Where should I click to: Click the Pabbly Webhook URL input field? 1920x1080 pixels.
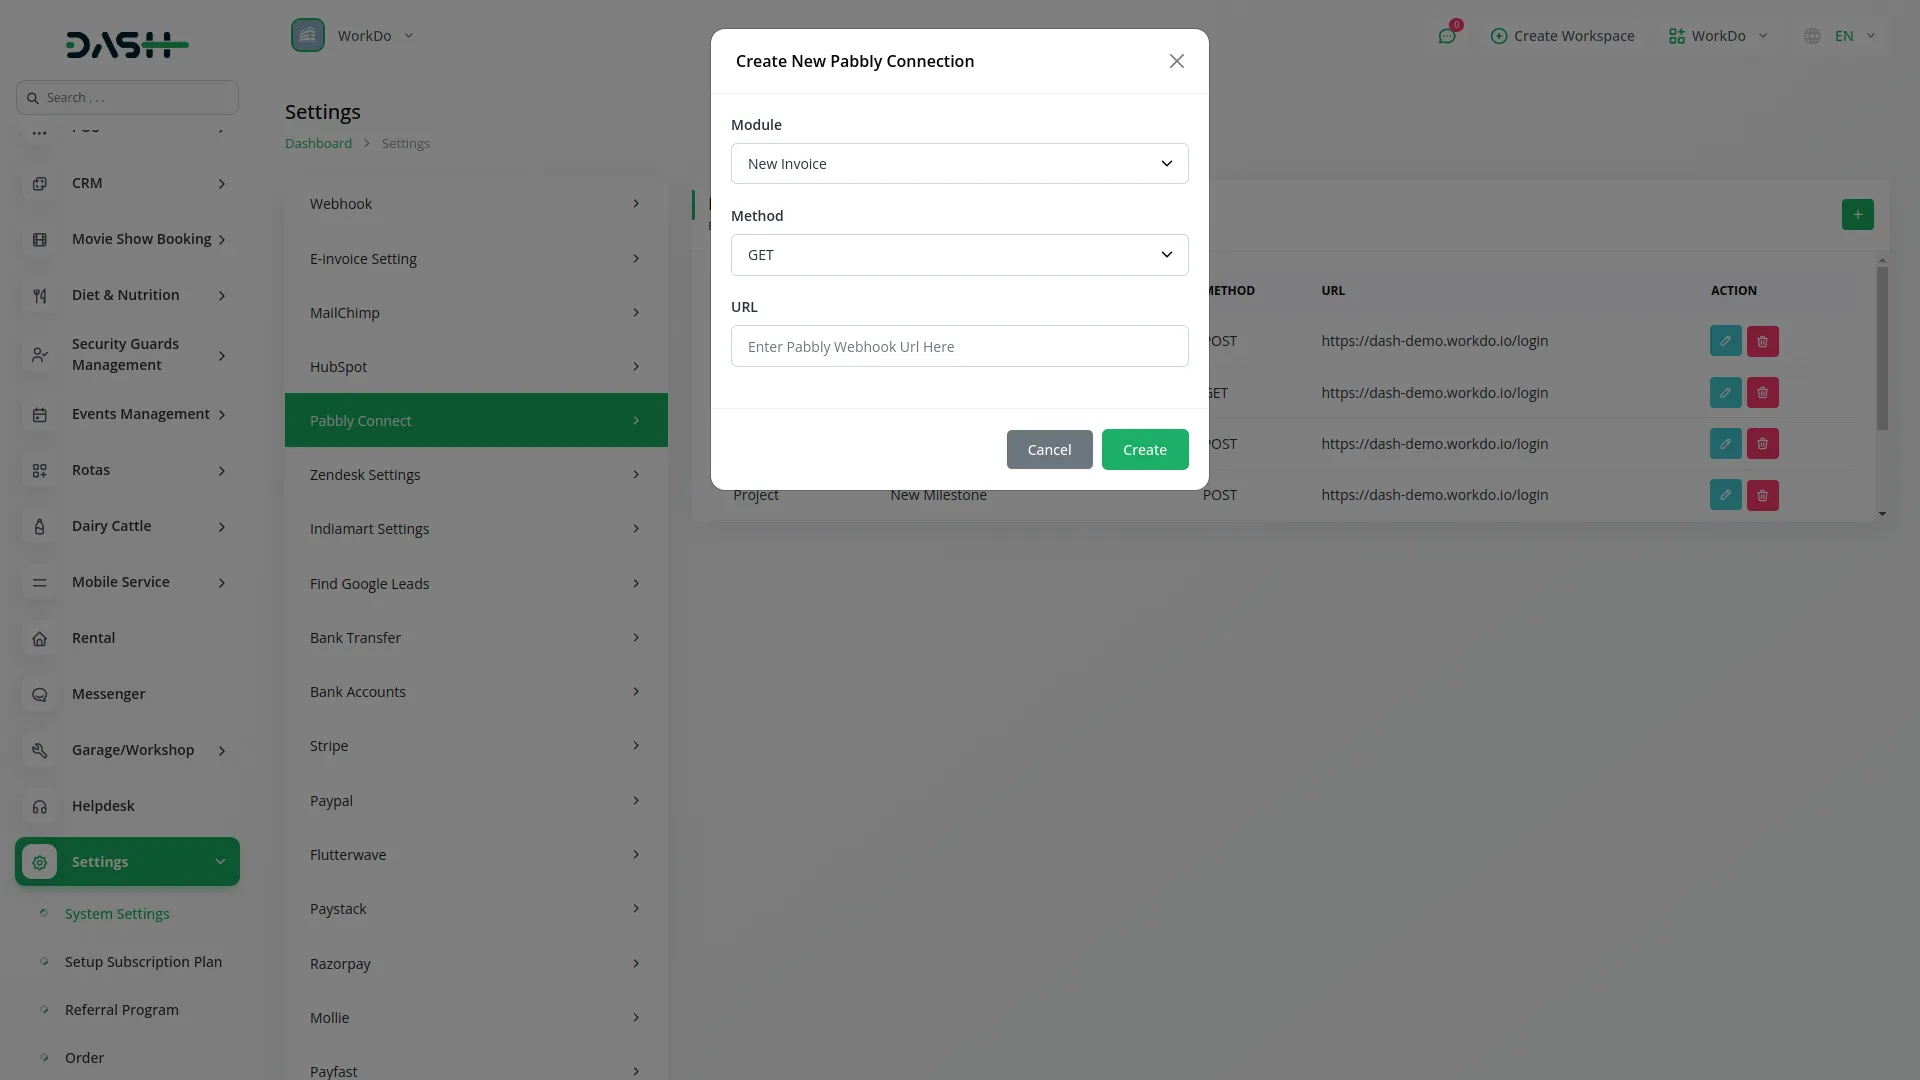pos(959,346)
